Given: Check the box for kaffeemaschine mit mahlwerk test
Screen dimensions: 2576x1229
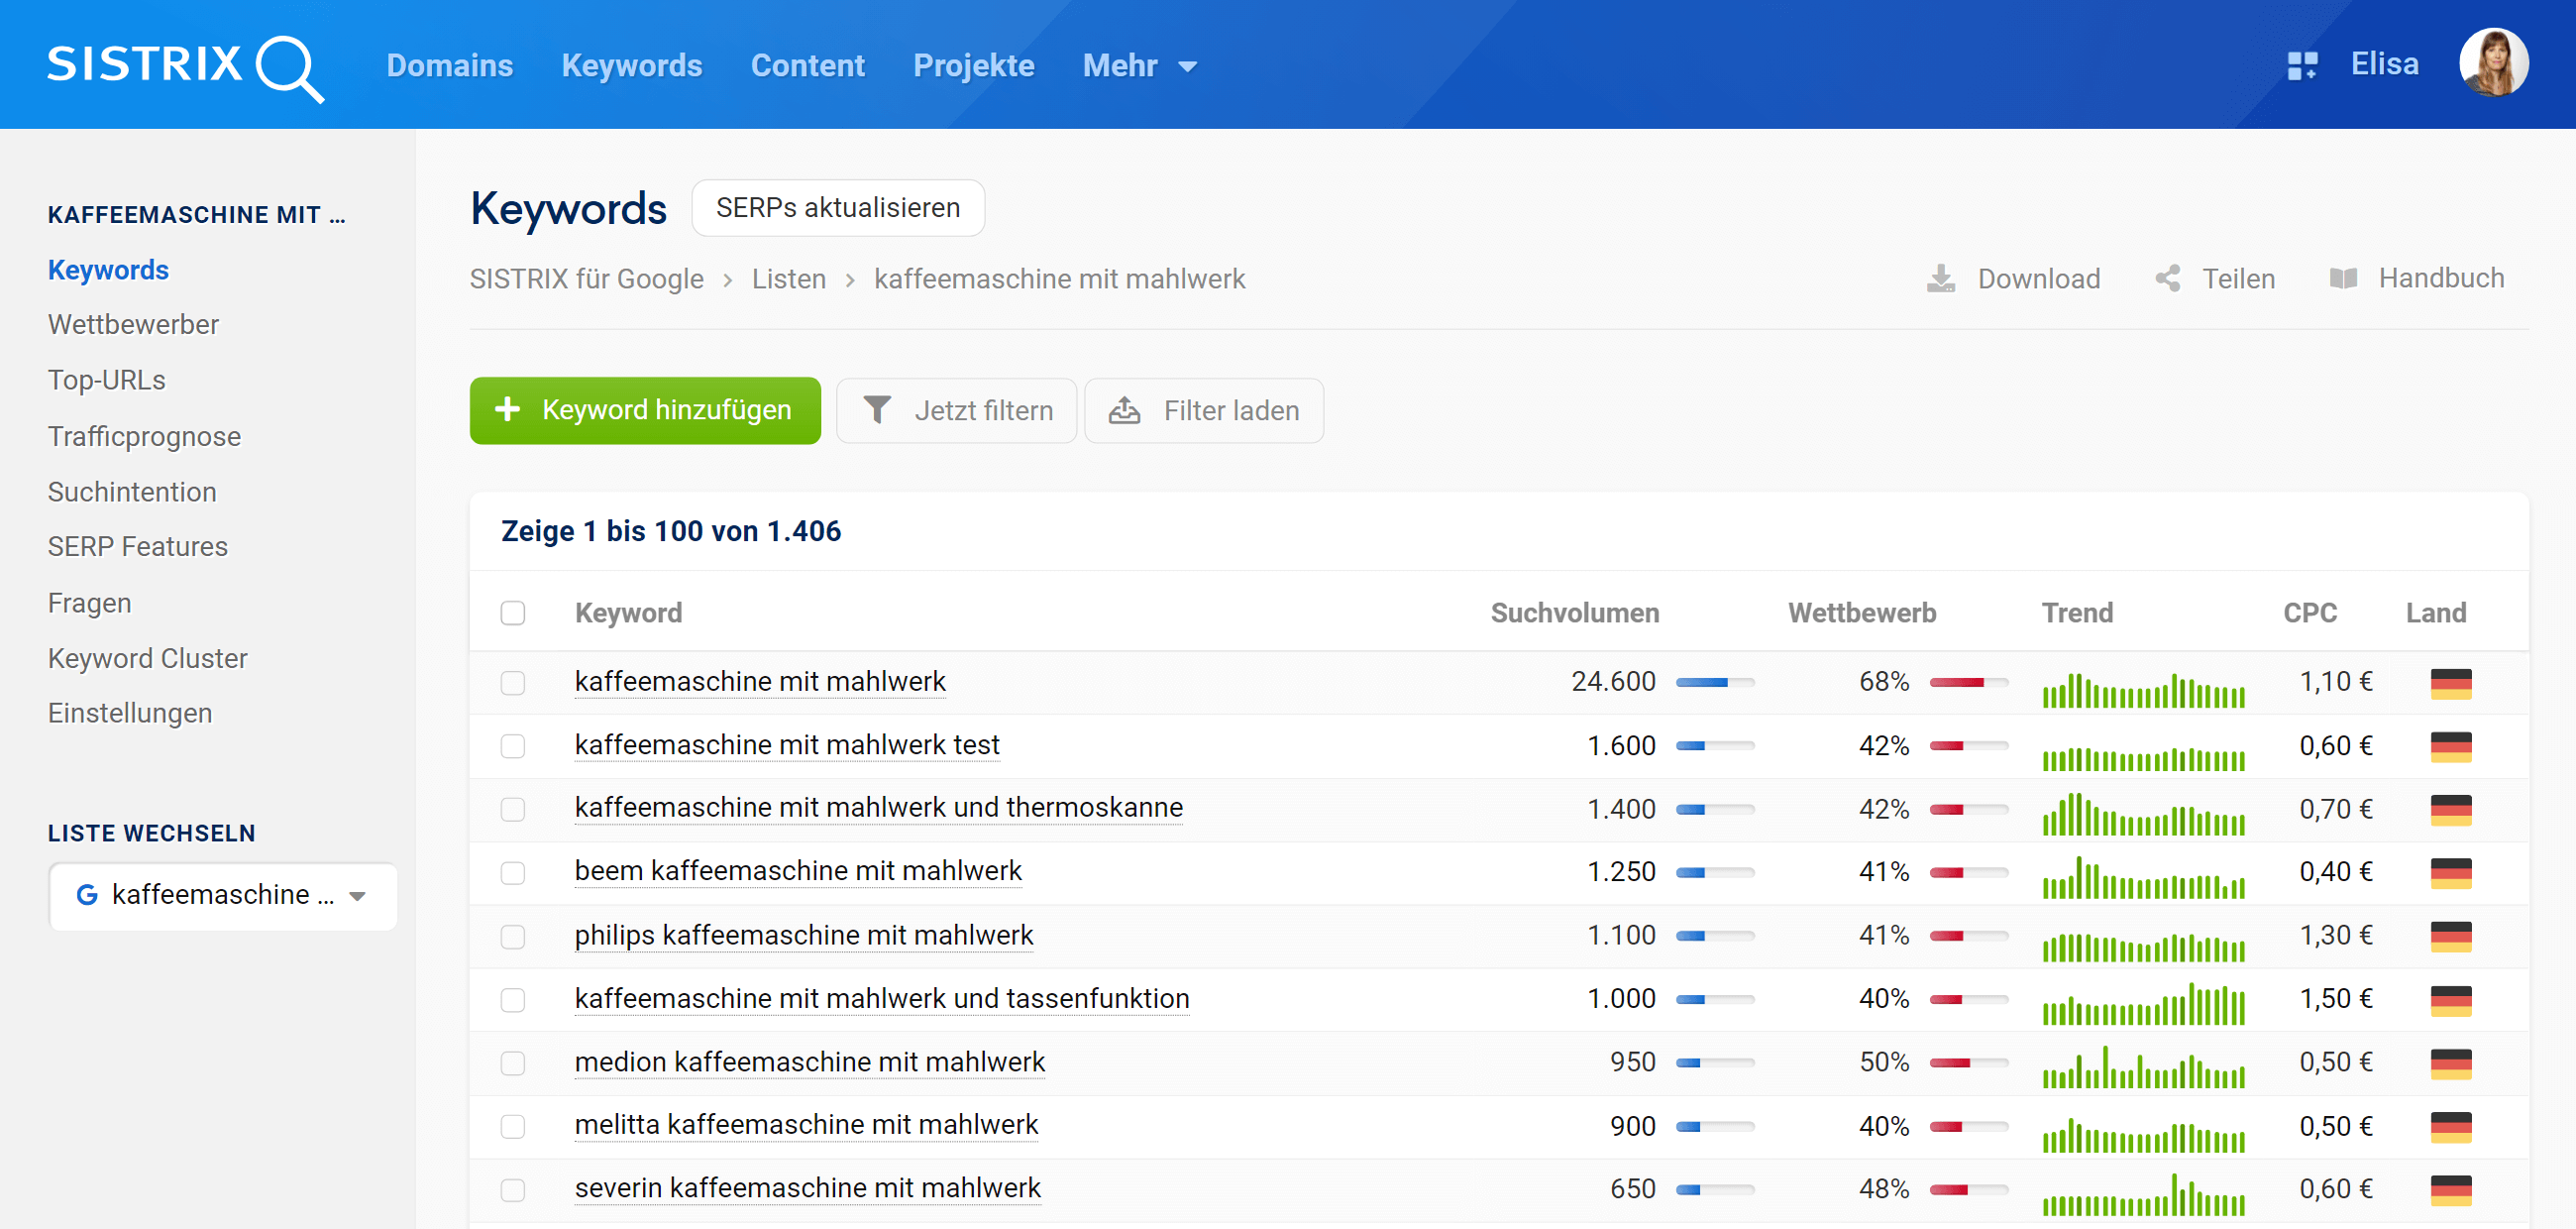Looking at the screenshot, I should (513, 746).
